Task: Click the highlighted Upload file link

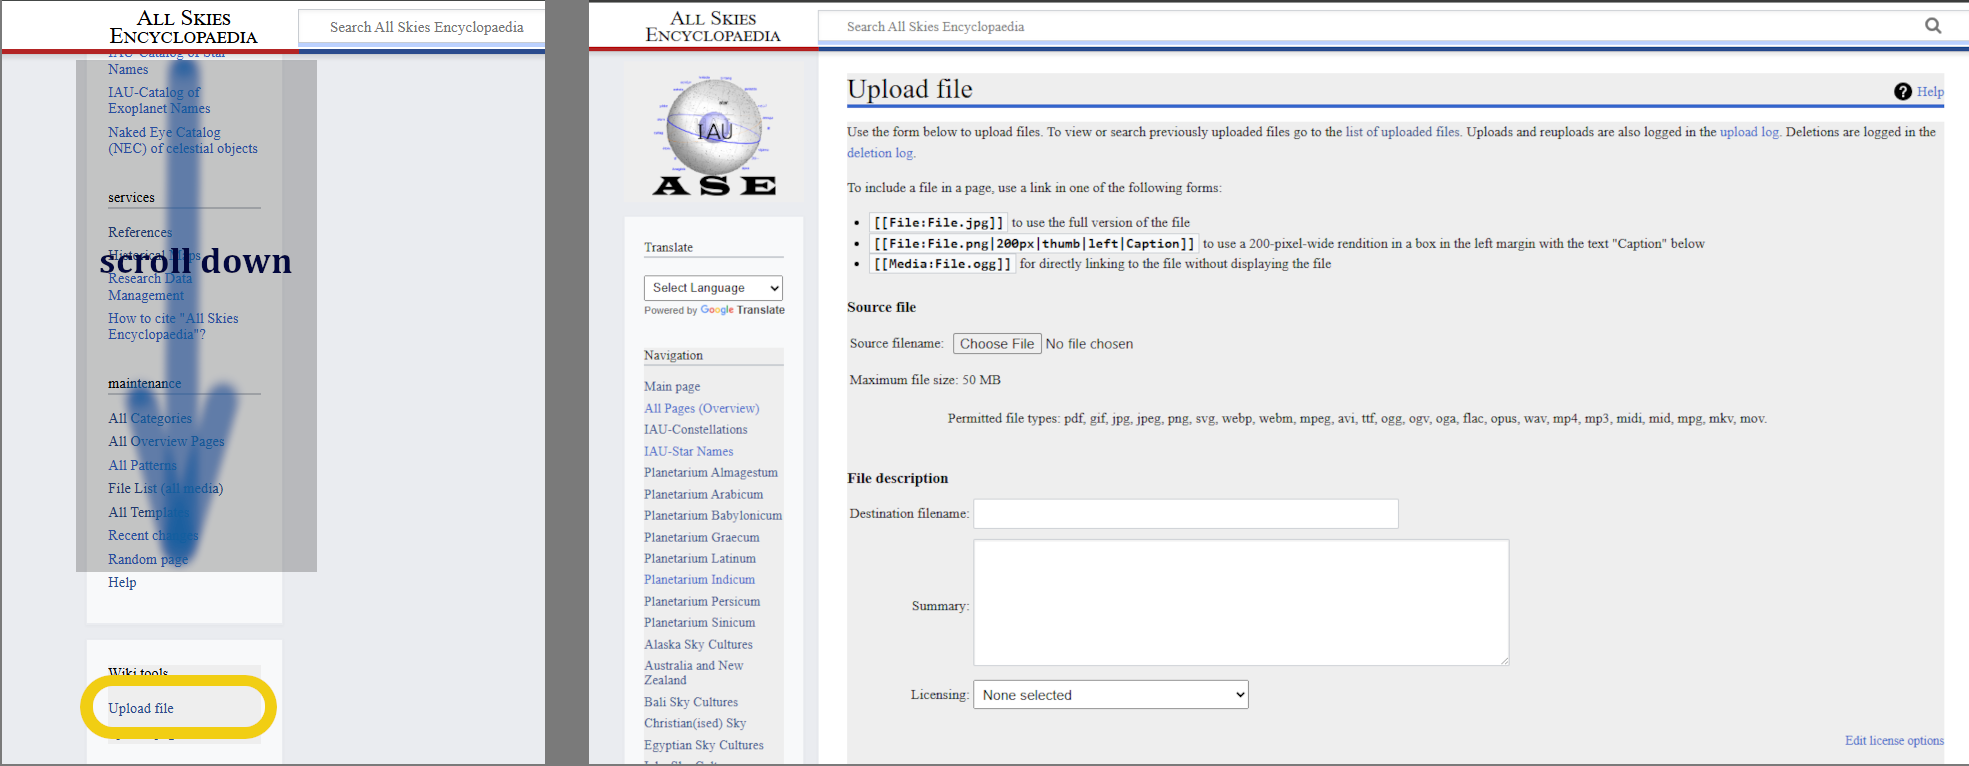Action: click(x=141, y=708)
